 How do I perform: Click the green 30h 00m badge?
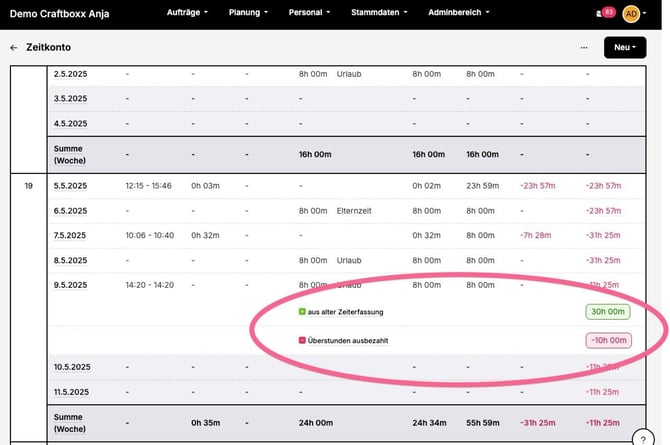(x=608, y=312)
